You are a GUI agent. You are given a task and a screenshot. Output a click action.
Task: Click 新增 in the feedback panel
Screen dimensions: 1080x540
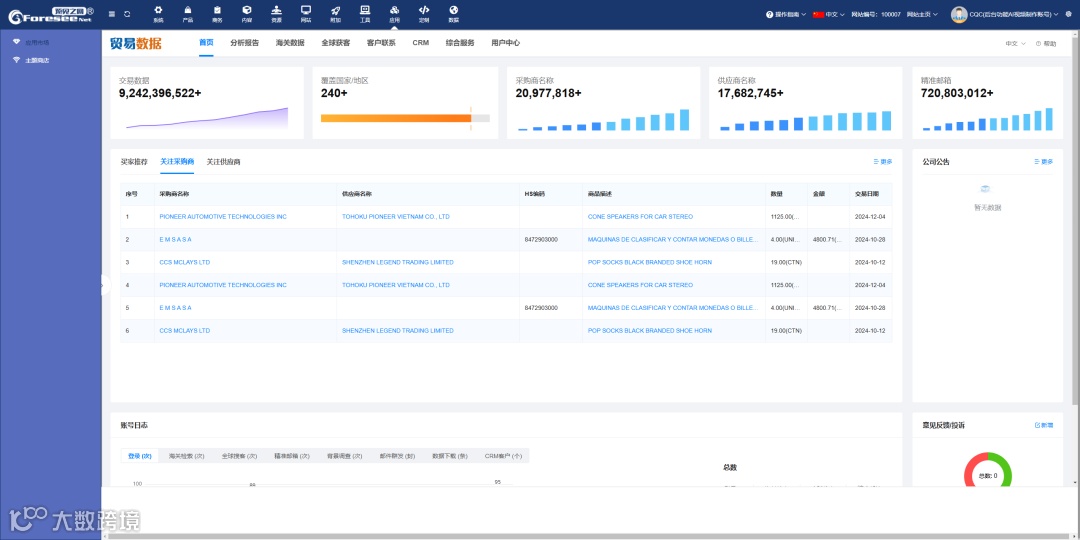[1043, 426]
